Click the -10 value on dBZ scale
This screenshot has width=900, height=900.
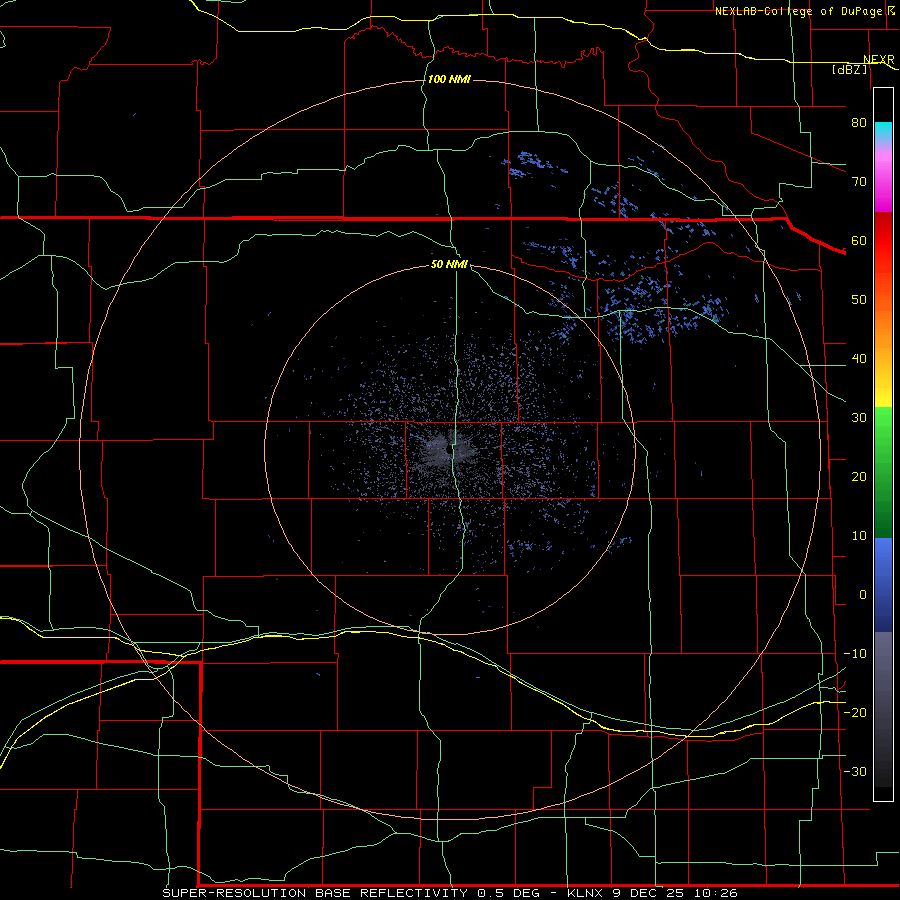click(x=855, y=654)
